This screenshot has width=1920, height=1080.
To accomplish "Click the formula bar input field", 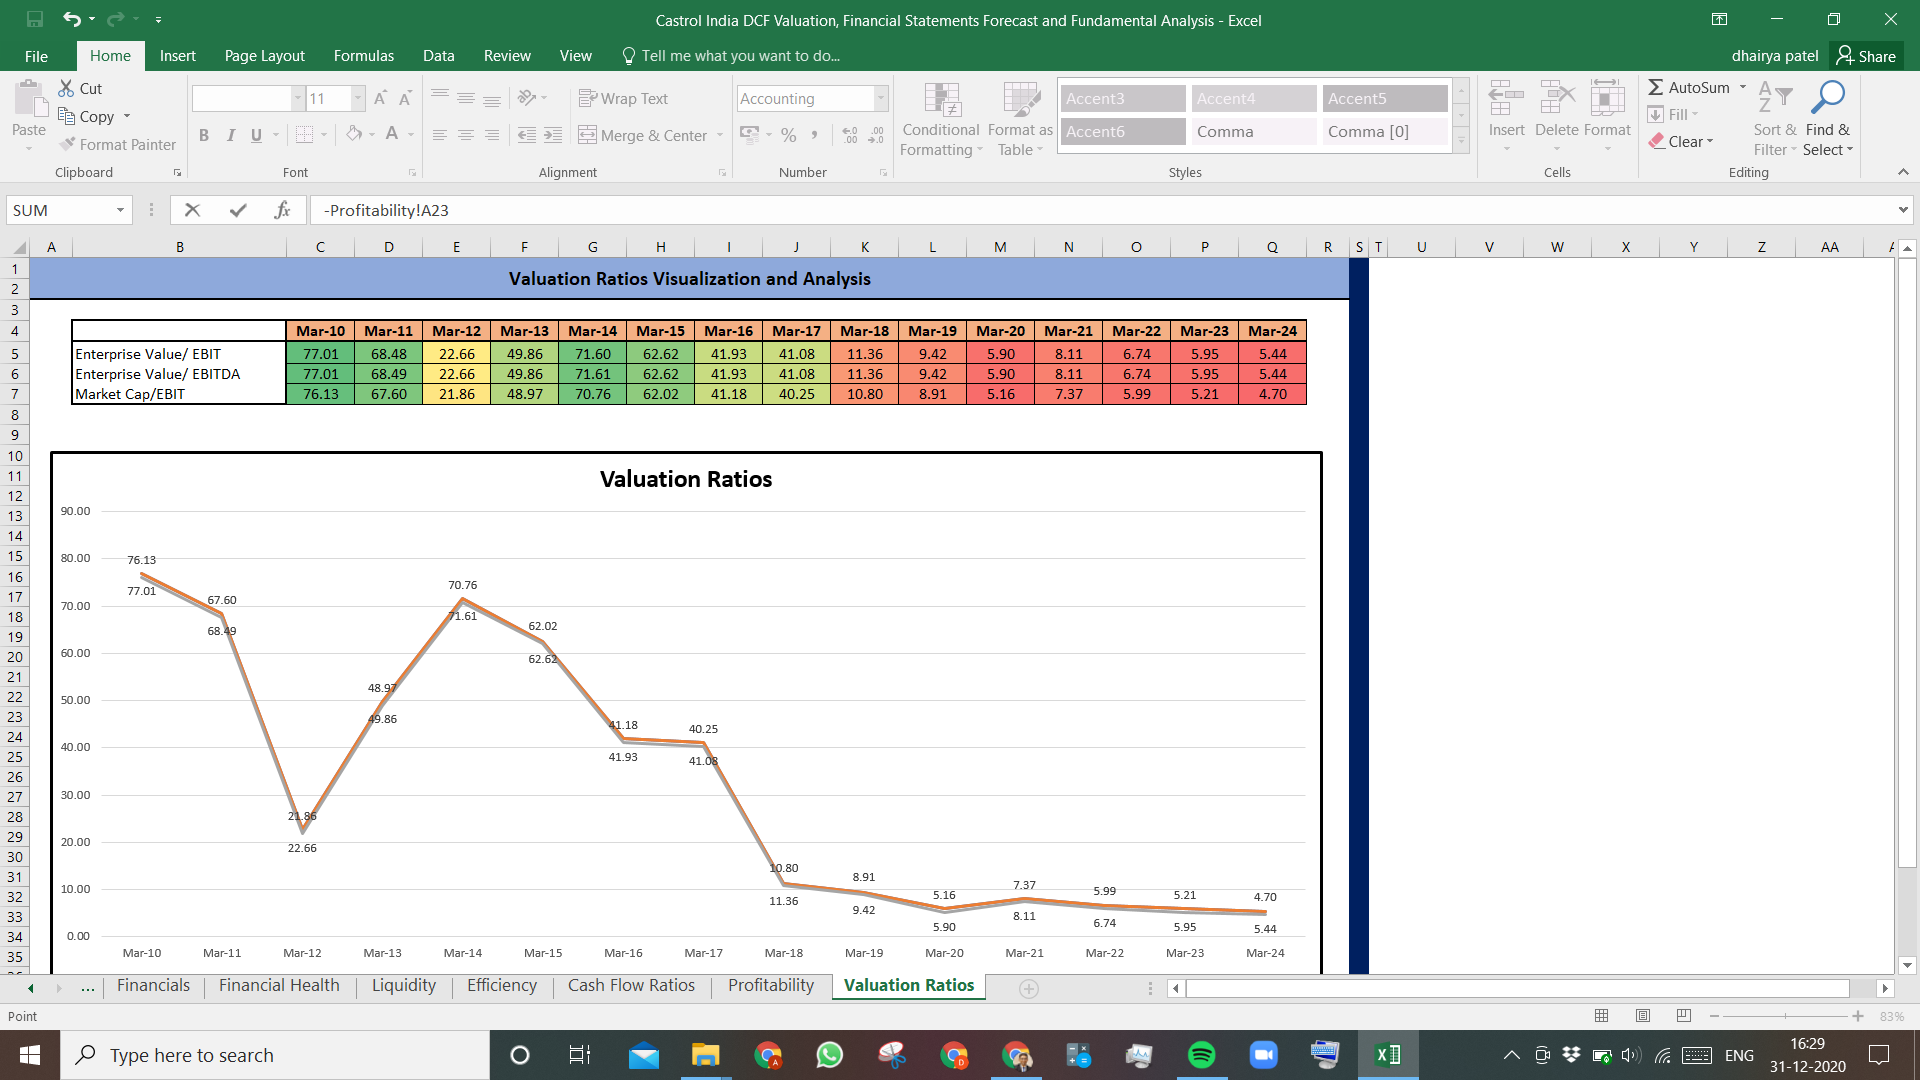I will (x=1100, y=210).
